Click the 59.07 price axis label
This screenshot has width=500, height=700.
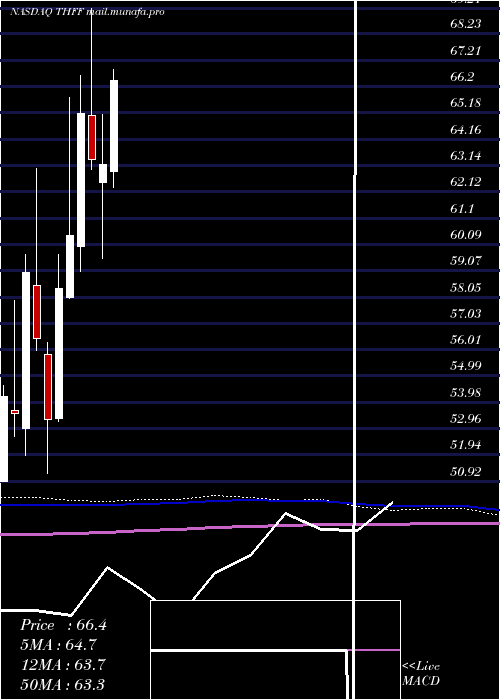466,260
